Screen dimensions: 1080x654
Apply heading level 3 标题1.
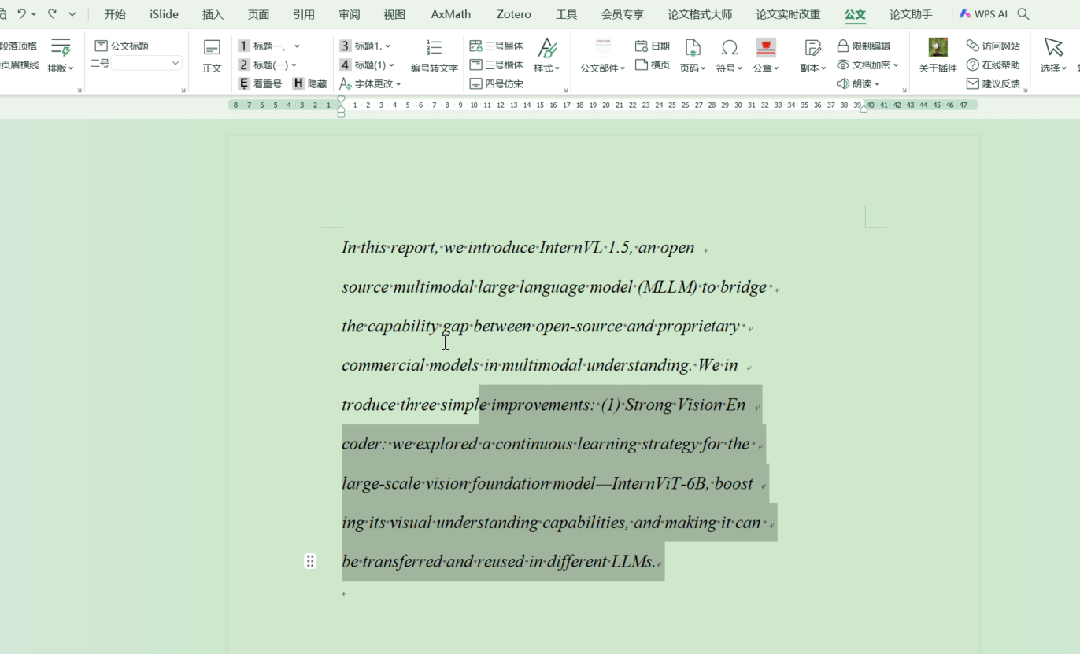tap(361, 45)
